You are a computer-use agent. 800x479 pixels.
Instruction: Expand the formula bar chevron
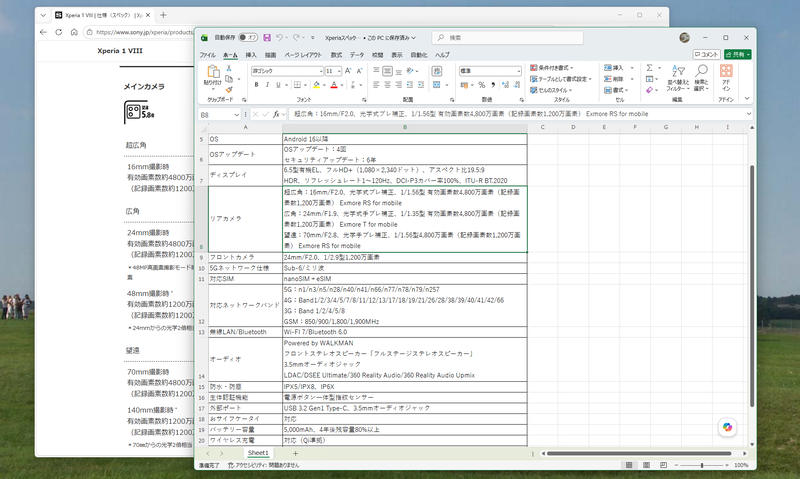point(748,114)
